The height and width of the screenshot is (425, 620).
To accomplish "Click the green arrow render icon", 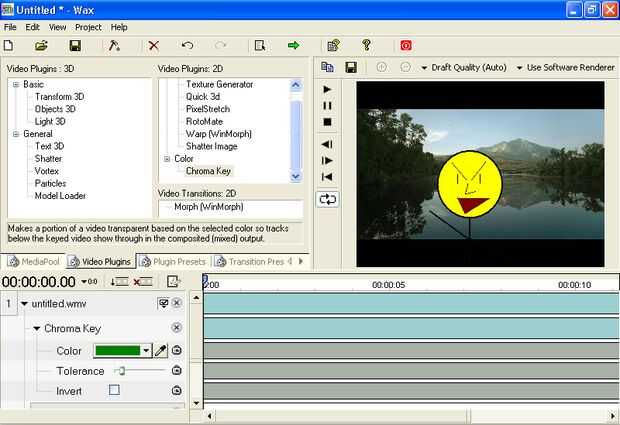I will click(293, 46).
